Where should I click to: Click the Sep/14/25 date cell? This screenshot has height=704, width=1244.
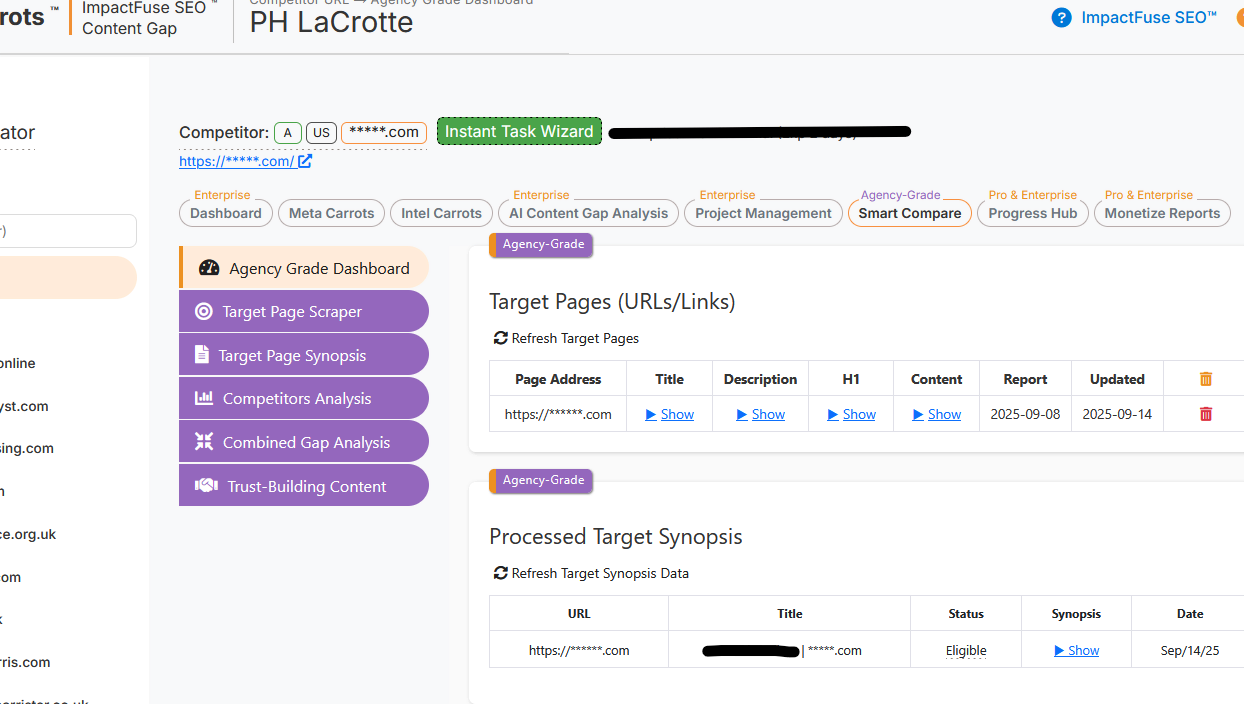(1190, 650)
